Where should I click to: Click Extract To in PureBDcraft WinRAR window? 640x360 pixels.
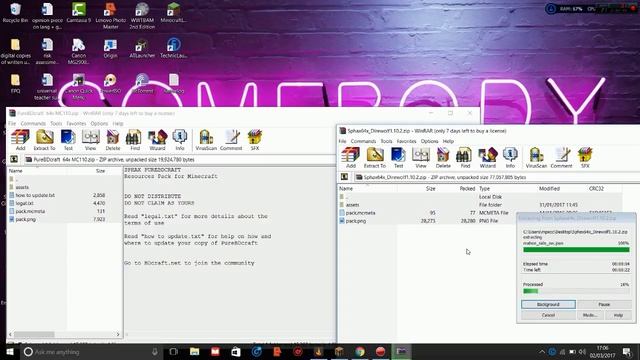(44, 140)
